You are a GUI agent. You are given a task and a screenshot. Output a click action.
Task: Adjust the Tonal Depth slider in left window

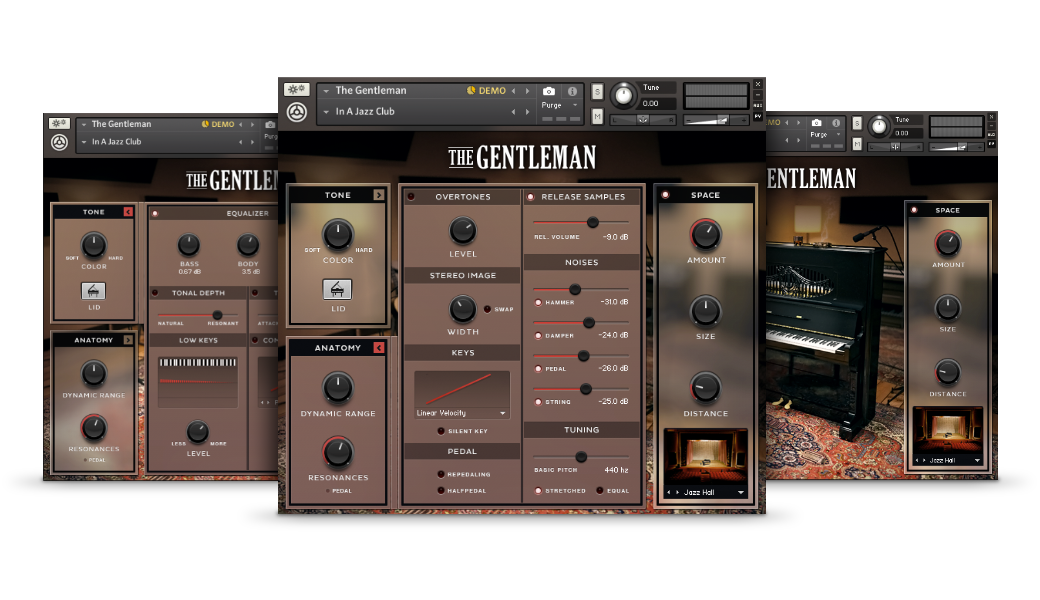click(x=198, y=316)
